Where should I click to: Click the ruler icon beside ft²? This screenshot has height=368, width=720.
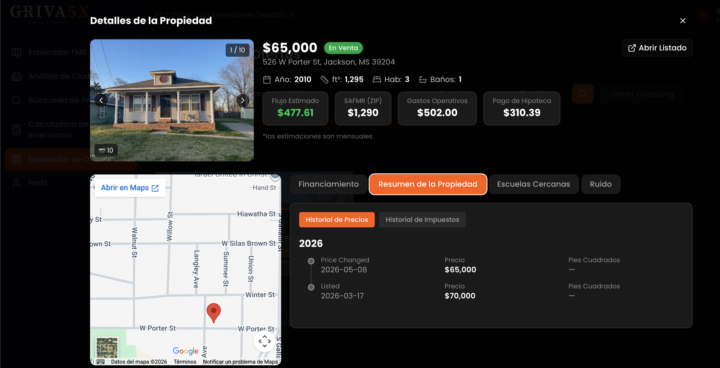coord(324,79)
